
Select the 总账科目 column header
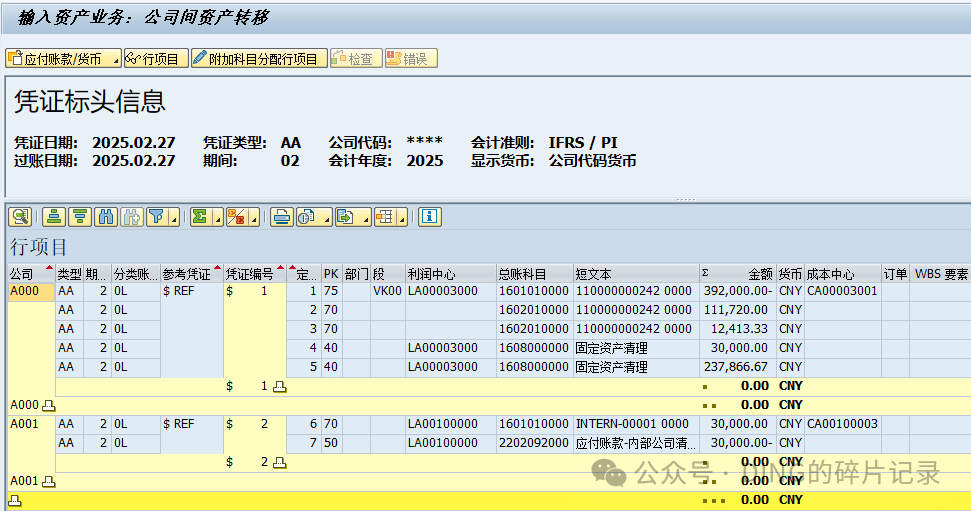(x=534, y=274)
